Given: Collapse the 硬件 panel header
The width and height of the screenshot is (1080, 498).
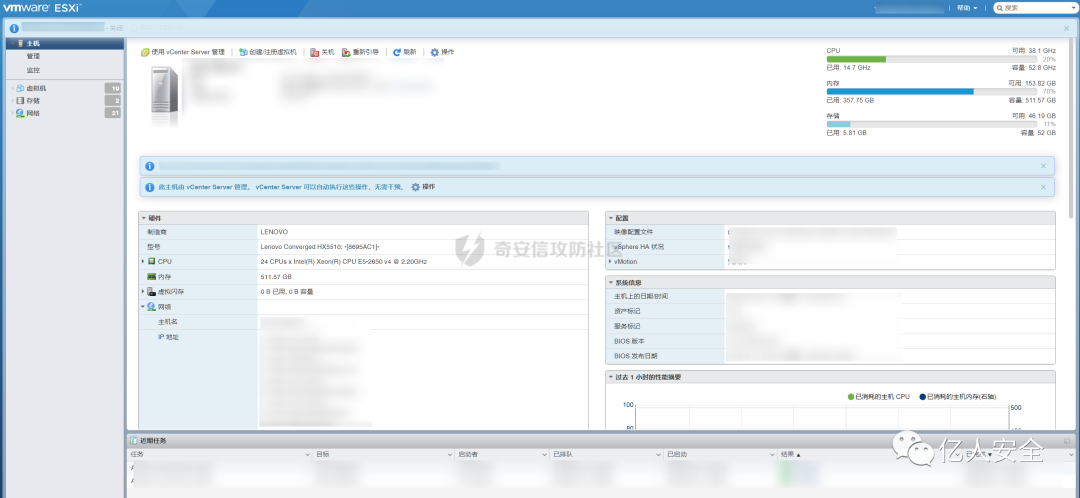Looking at the screenshot, I should (x=143, y=218).
